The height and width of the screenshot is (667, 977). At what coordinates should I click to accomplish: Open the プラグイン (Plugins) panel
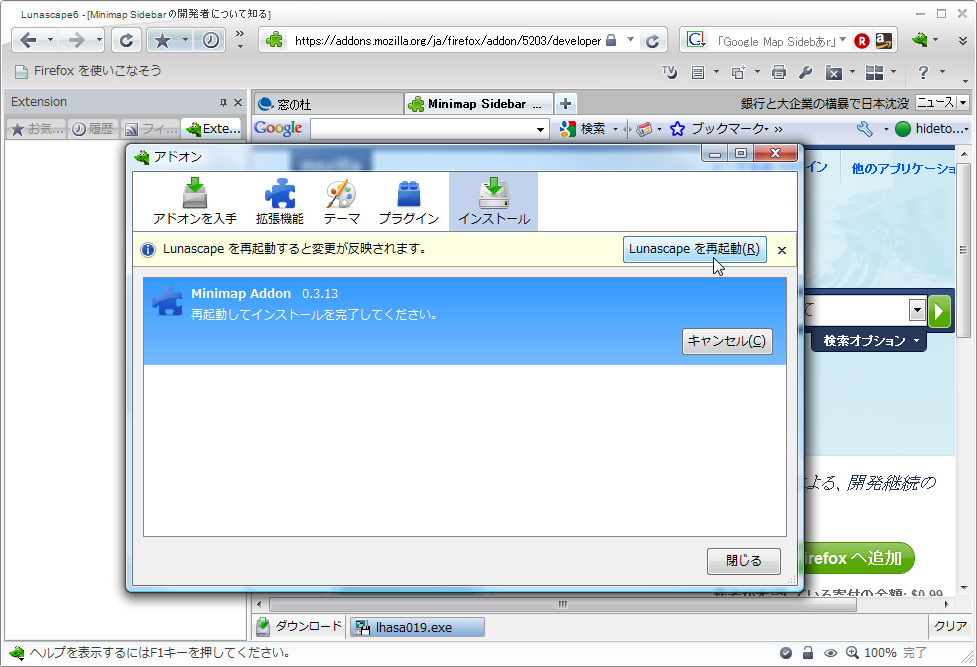408,200
